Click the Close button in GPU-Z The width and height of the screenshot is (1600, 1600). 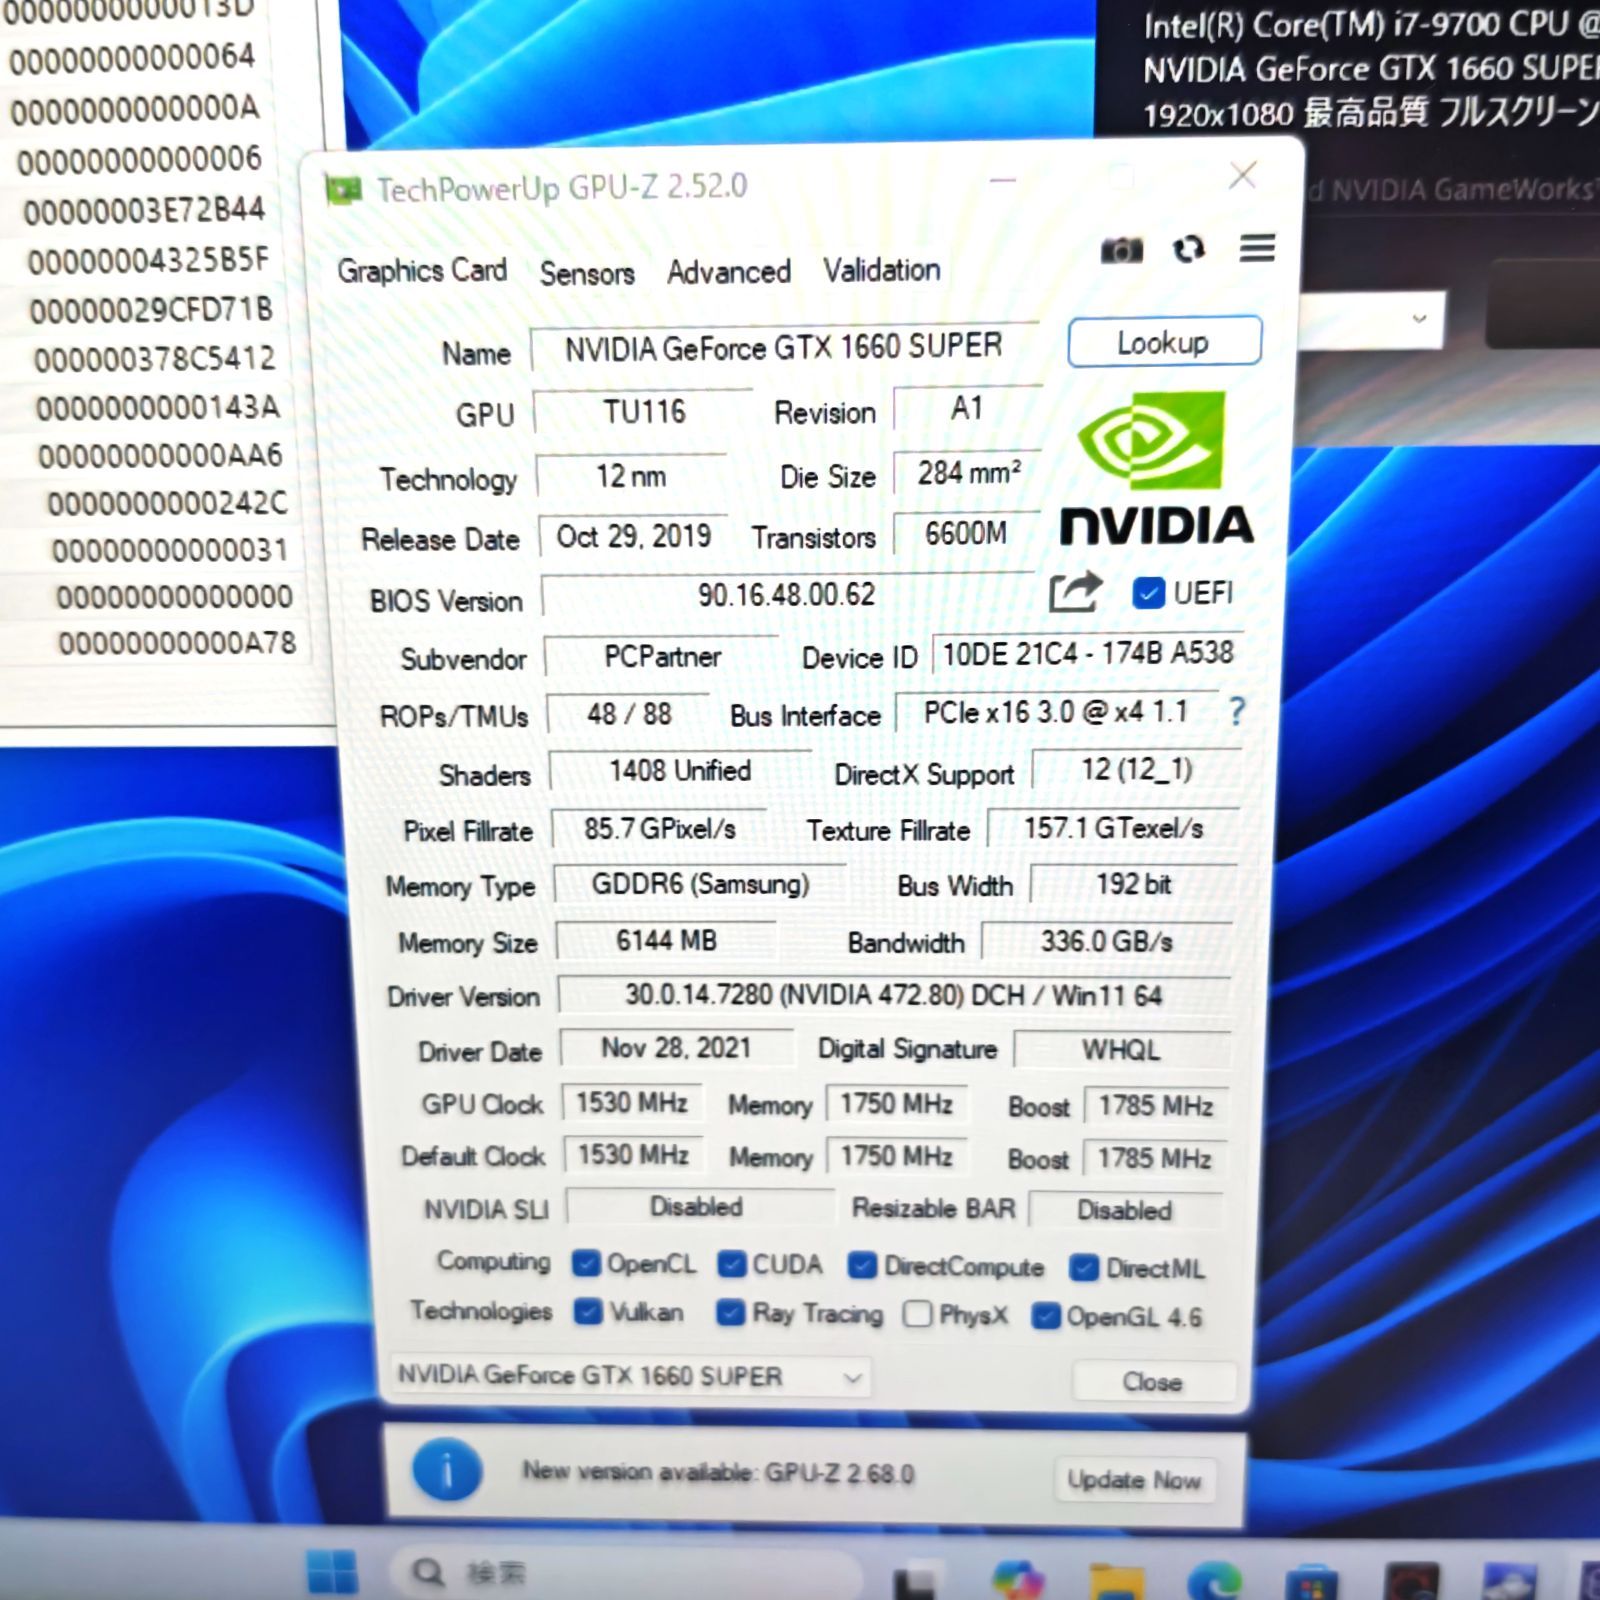click(x=1153, y=1382)
